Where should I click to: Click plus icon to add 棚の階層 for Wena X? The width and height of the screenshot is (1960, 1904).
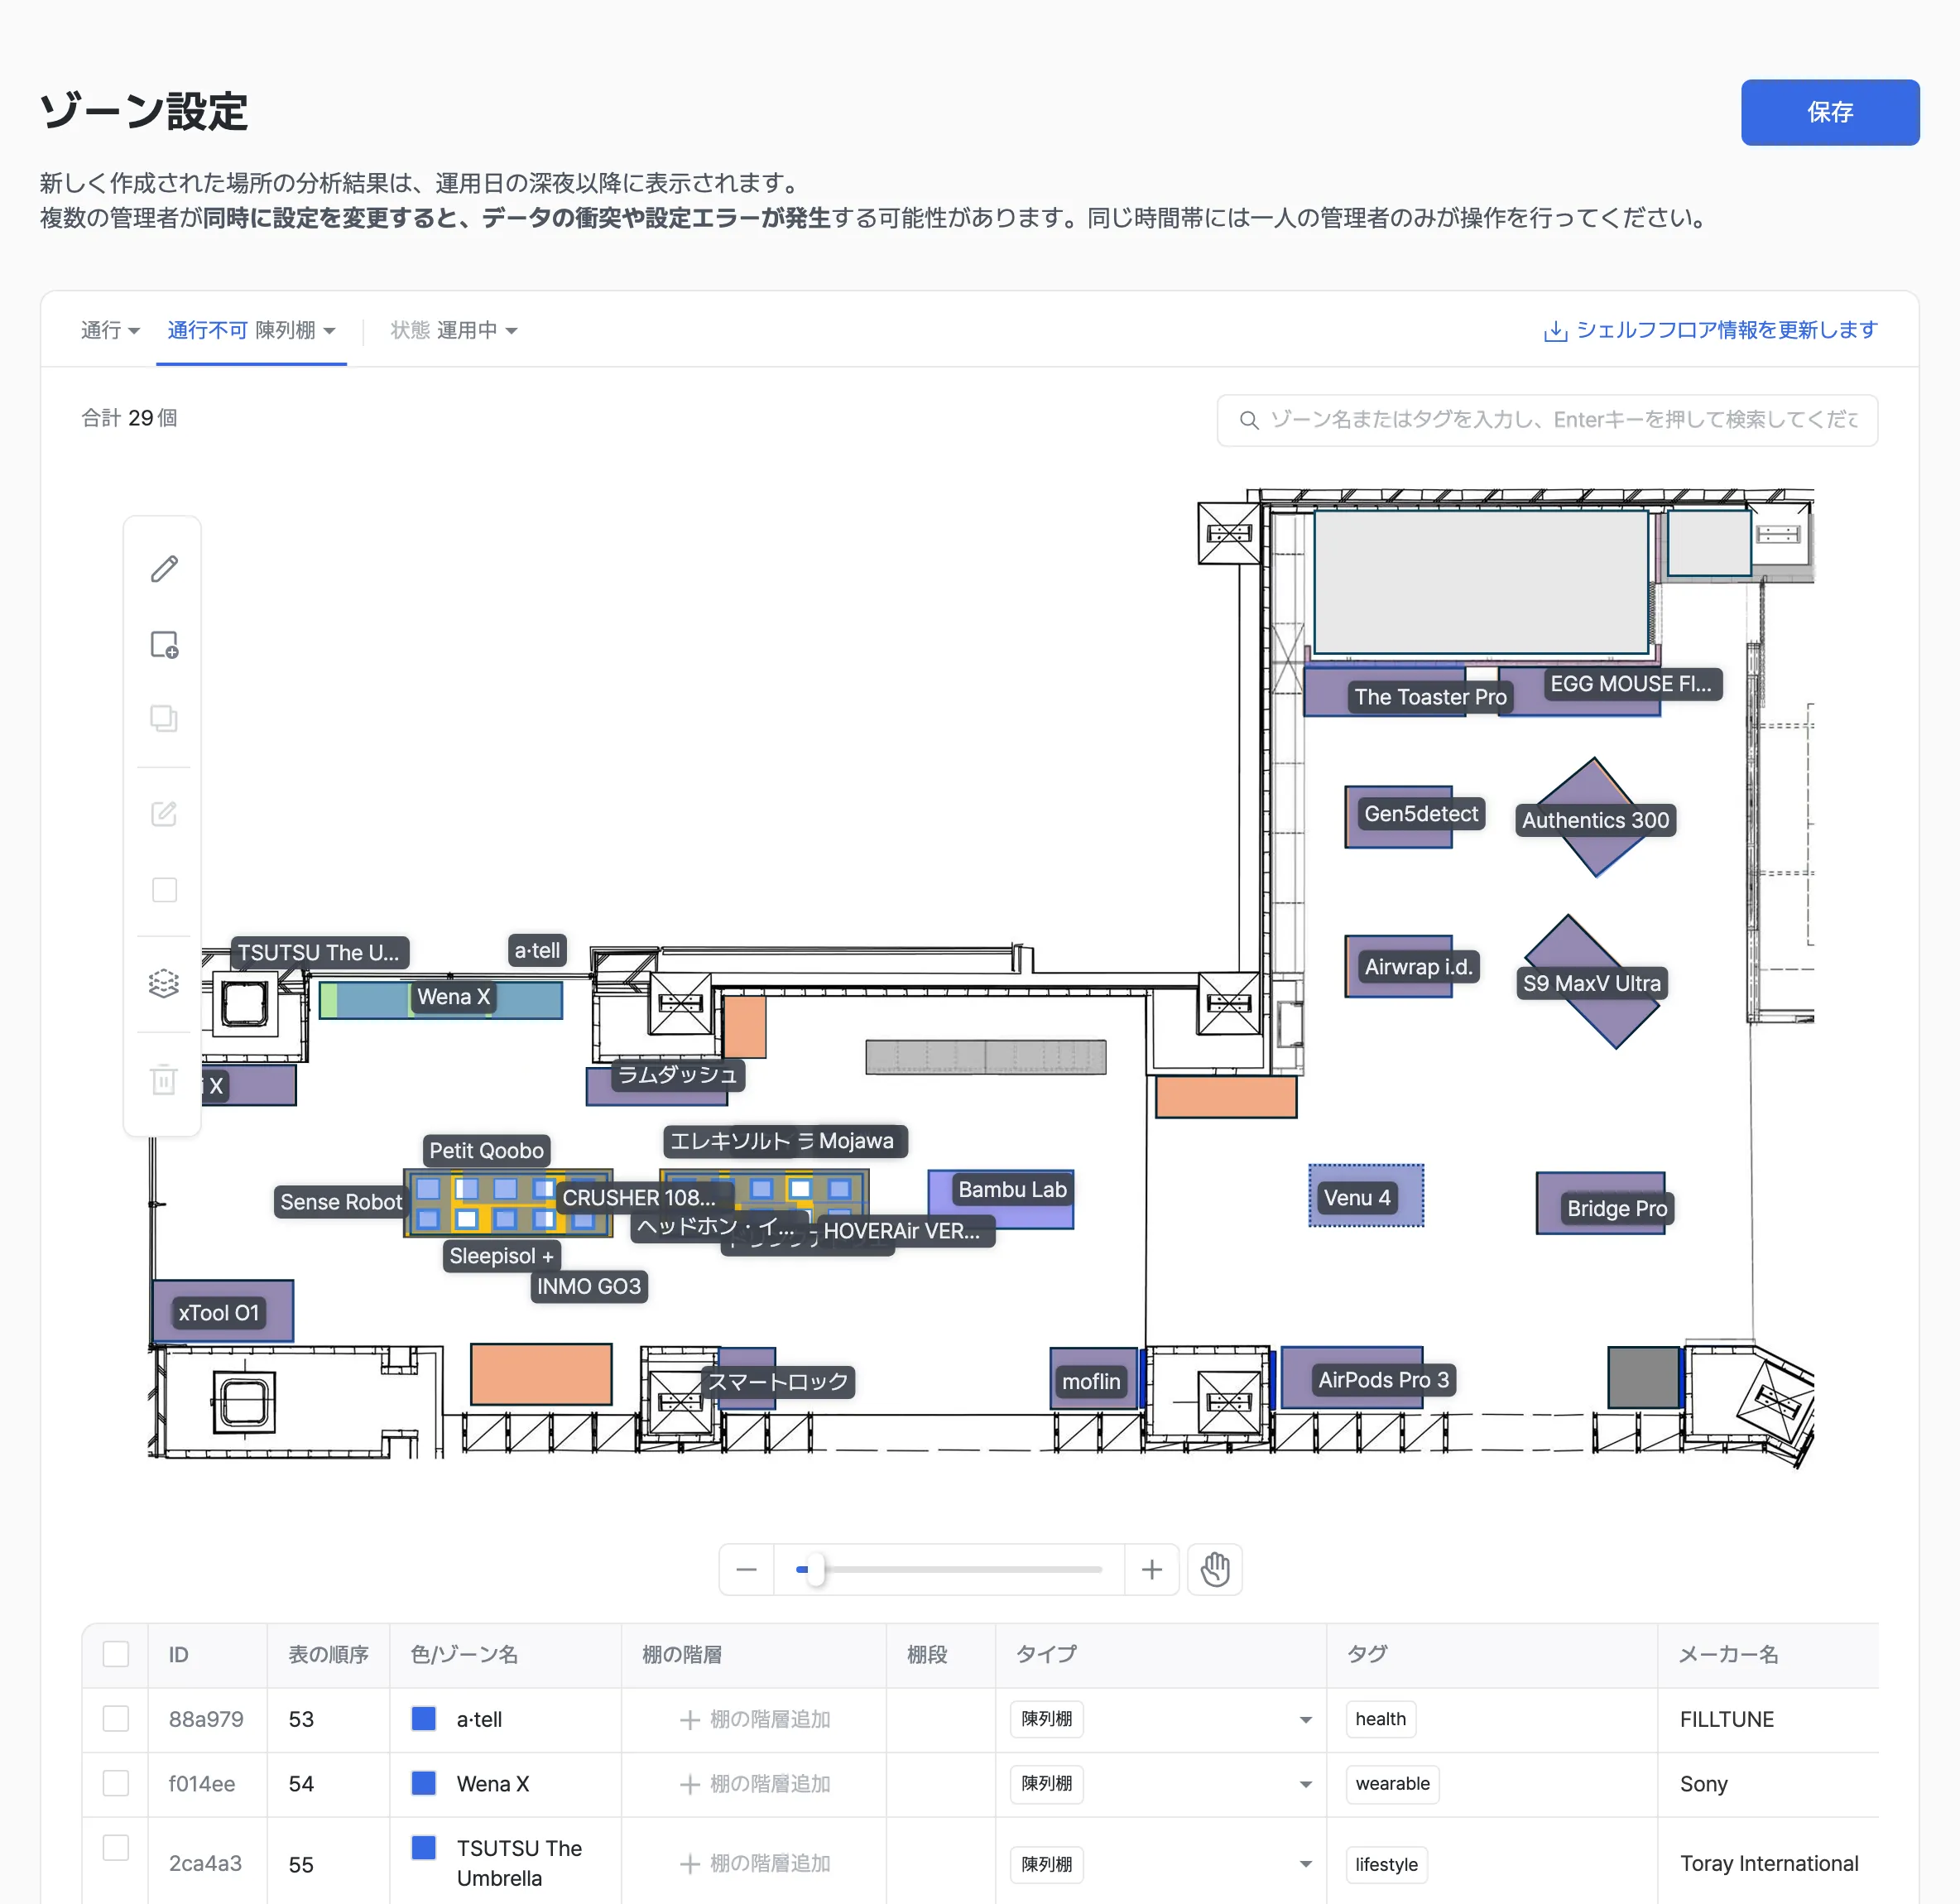pyautogui.click(x=689, y=1784)
